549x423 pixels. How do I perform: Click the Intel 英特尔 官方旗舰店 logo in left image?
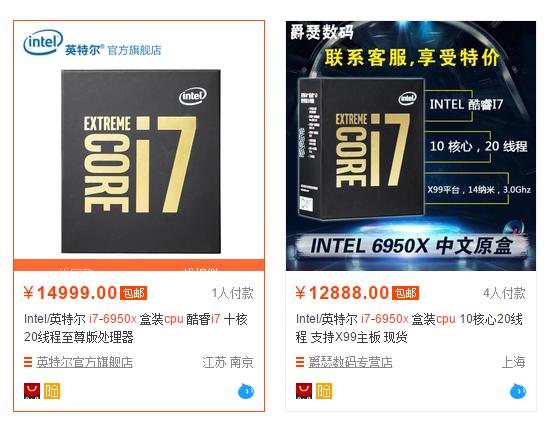[92, 43]
